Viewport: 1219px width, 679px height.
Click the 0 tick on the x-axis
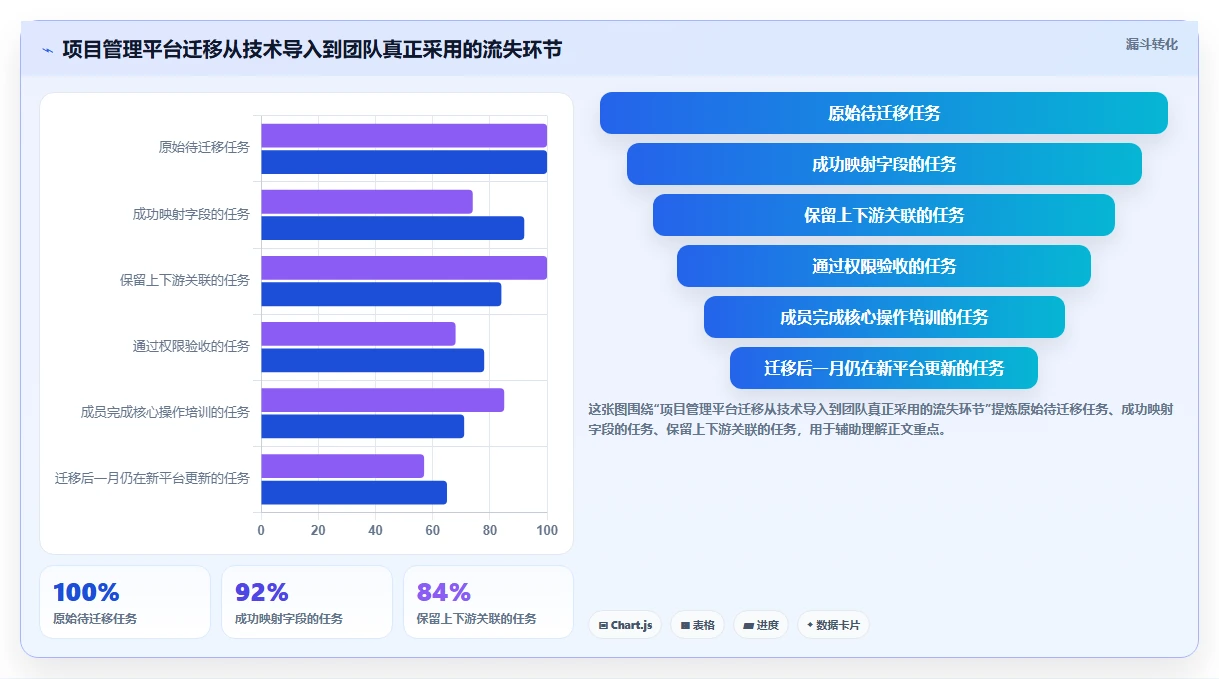pos(261,530)
